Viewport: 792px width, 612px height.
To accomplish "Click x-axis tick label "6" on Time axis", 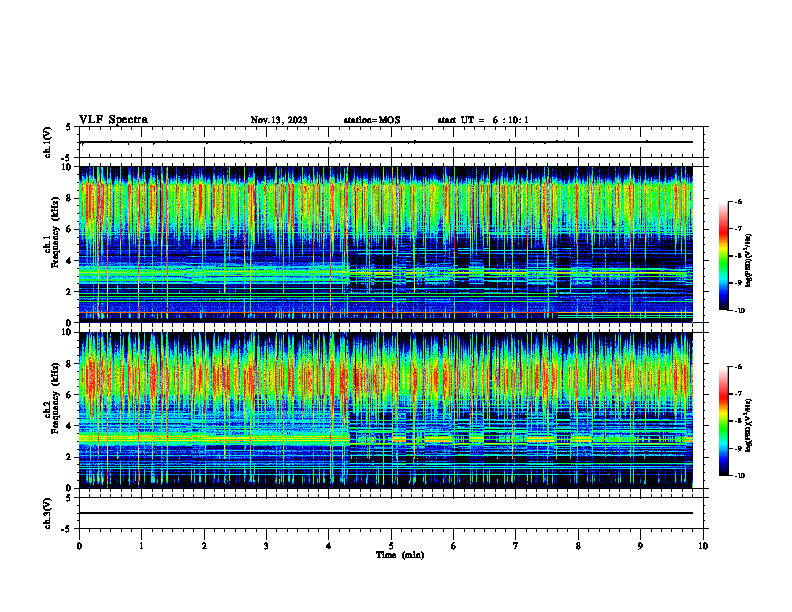I will 454,546.
